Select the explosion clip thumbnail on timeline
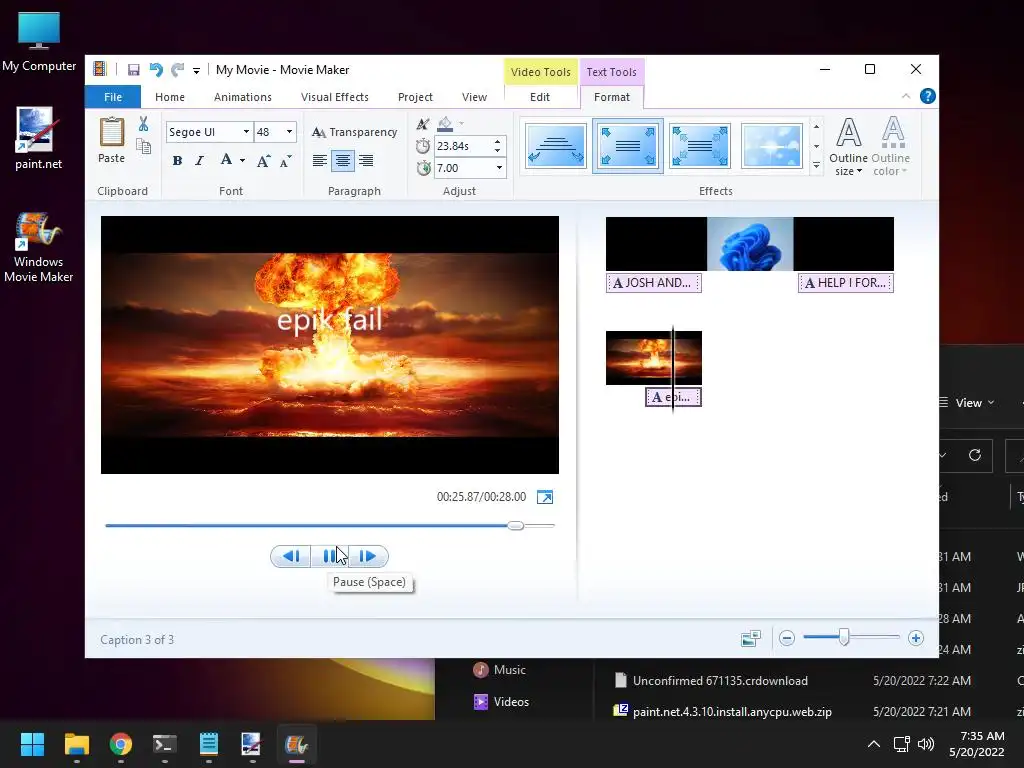Screen dimensions: 1024x768 (654, 358)
